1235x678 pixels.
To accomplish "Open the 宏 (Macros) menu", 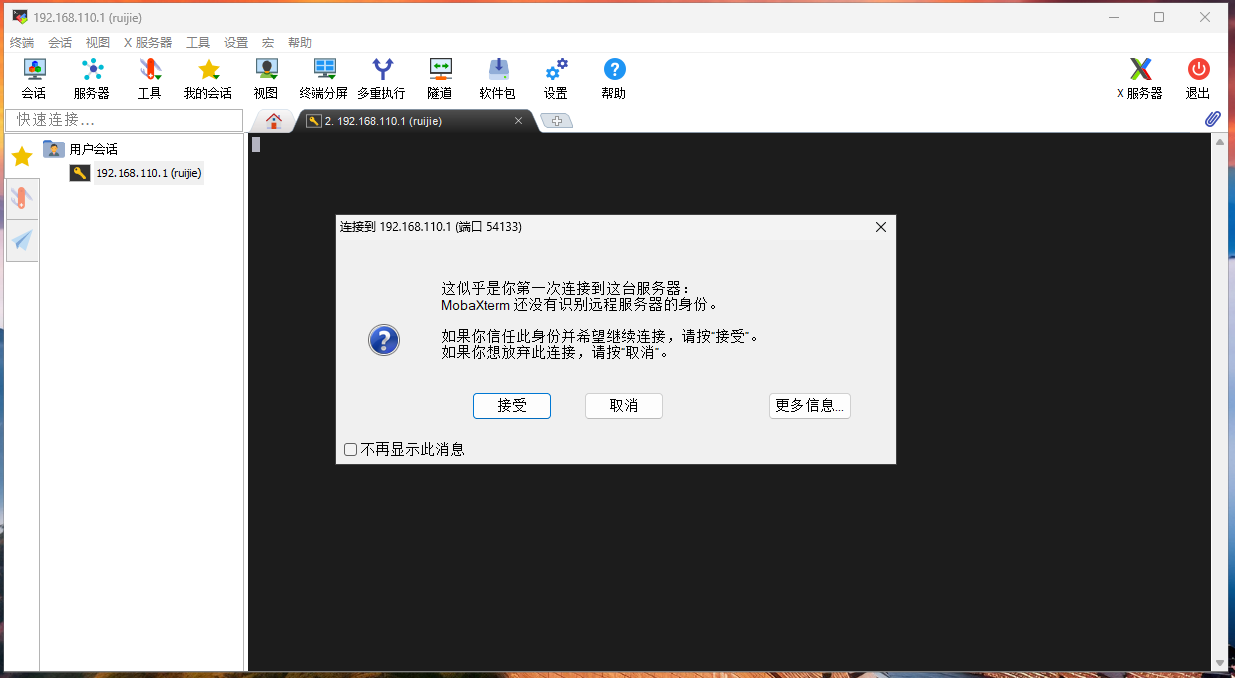I will [266, 42].
